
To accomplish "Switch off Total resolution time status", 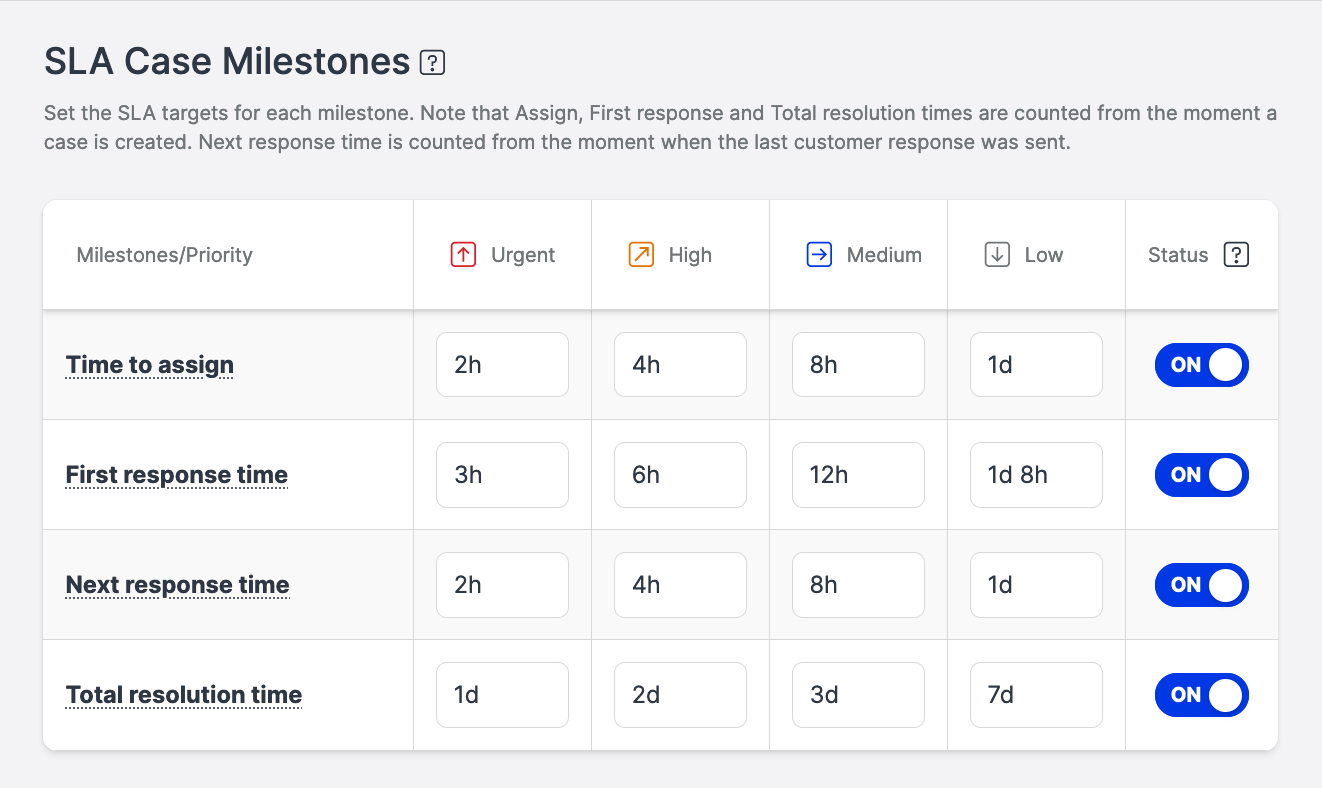I will pos(1201,695).
